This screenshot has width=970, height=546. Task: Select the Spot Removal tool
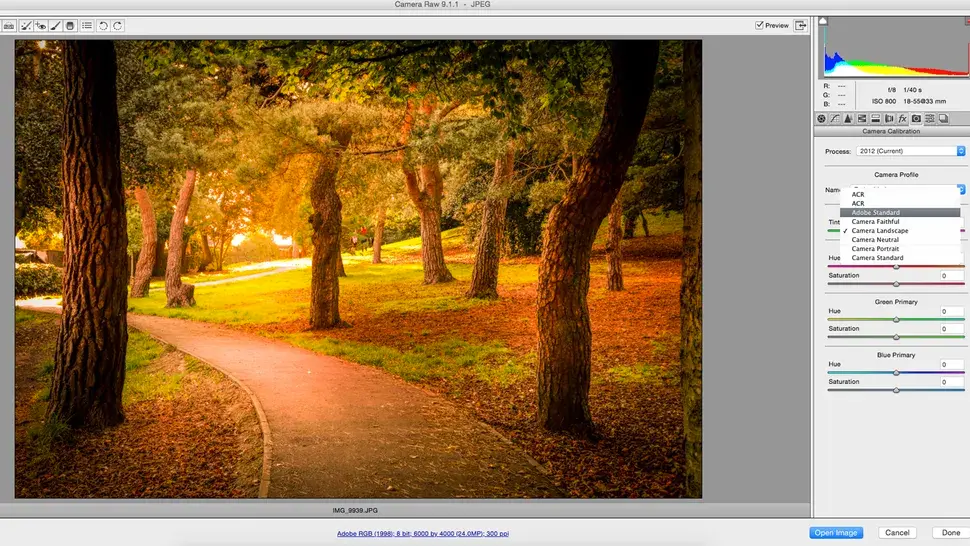(26, 26)
